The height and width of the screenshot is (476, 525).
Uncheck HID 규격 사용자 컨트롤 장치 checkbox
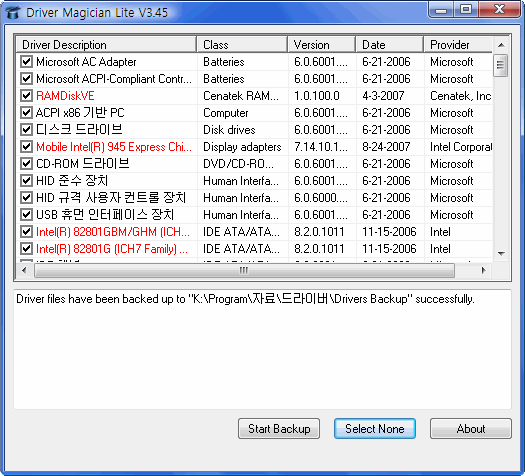pos(26,198)
